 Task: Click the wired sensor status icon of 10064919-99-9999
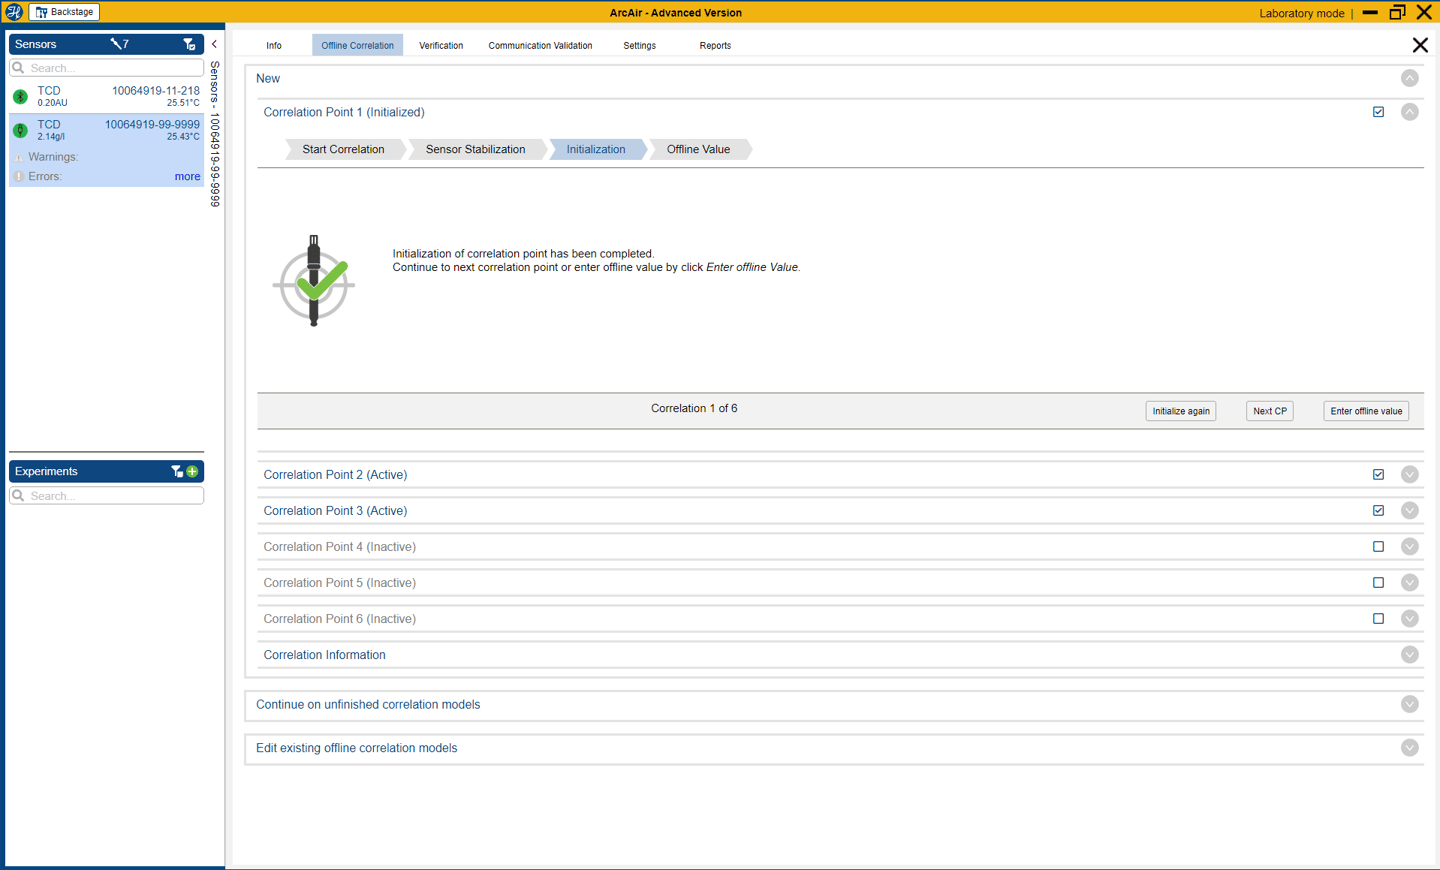click(x=20, y=131)
